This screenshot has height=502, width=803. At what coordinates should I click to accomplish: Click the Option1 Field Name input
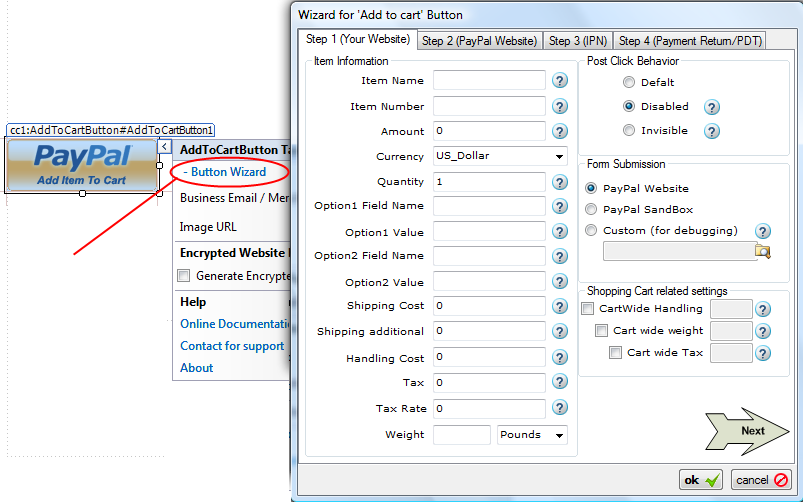(x=489, y=206)
